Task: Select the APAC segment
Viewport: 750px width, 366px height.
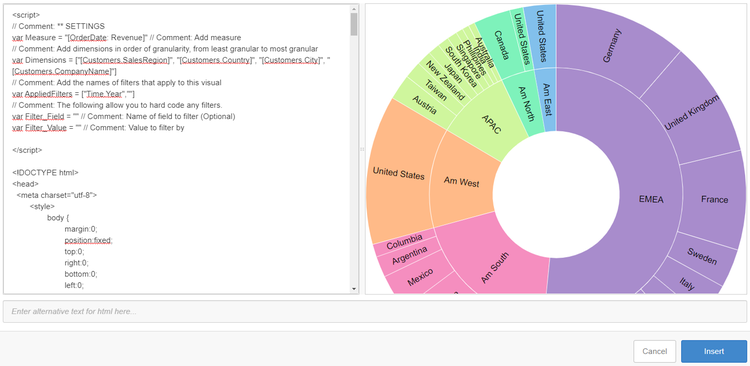Action: pos(491,124)
